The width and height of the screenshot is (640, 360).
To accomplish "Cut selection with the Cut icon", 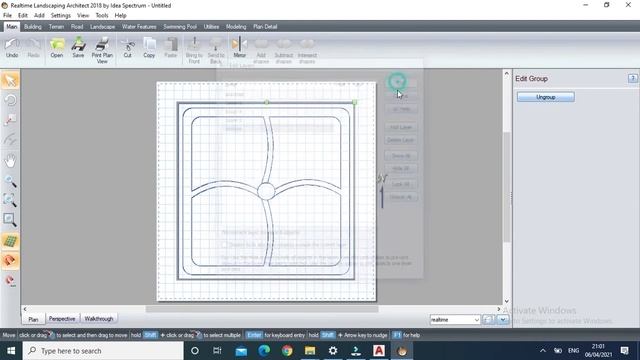I will coord(128,47).
